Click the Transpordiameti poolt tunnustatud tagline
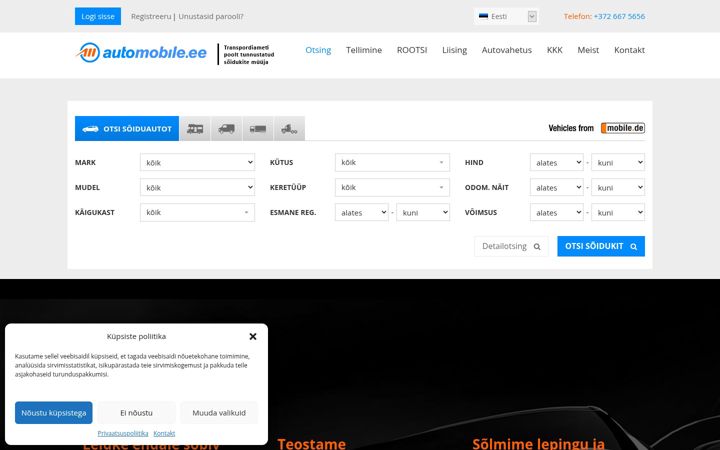Screen dimensions: 720x450 coord(248,54)
